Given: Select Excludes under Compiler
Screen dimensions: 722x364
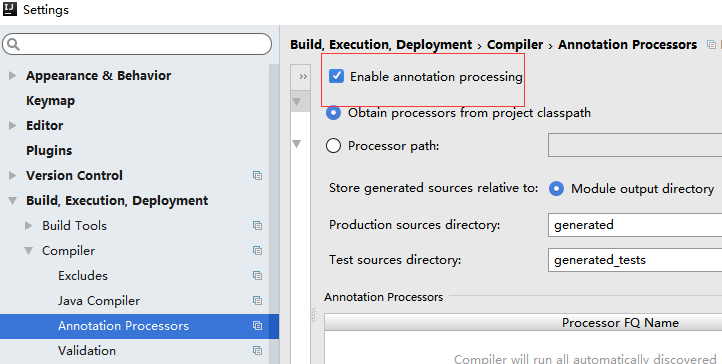Looking at the screenshot, I should tap(83, 276).
